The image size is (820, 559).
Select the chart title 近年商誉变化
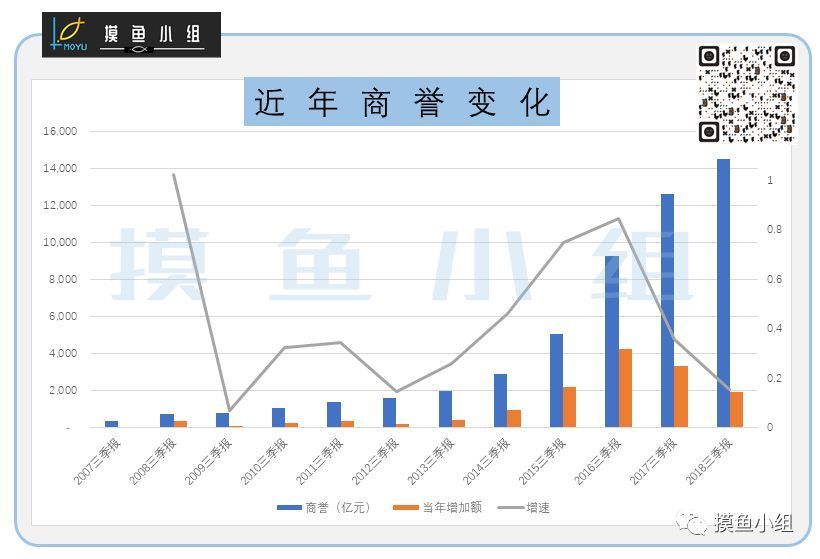pyautogui.click(x=402, y=103)
